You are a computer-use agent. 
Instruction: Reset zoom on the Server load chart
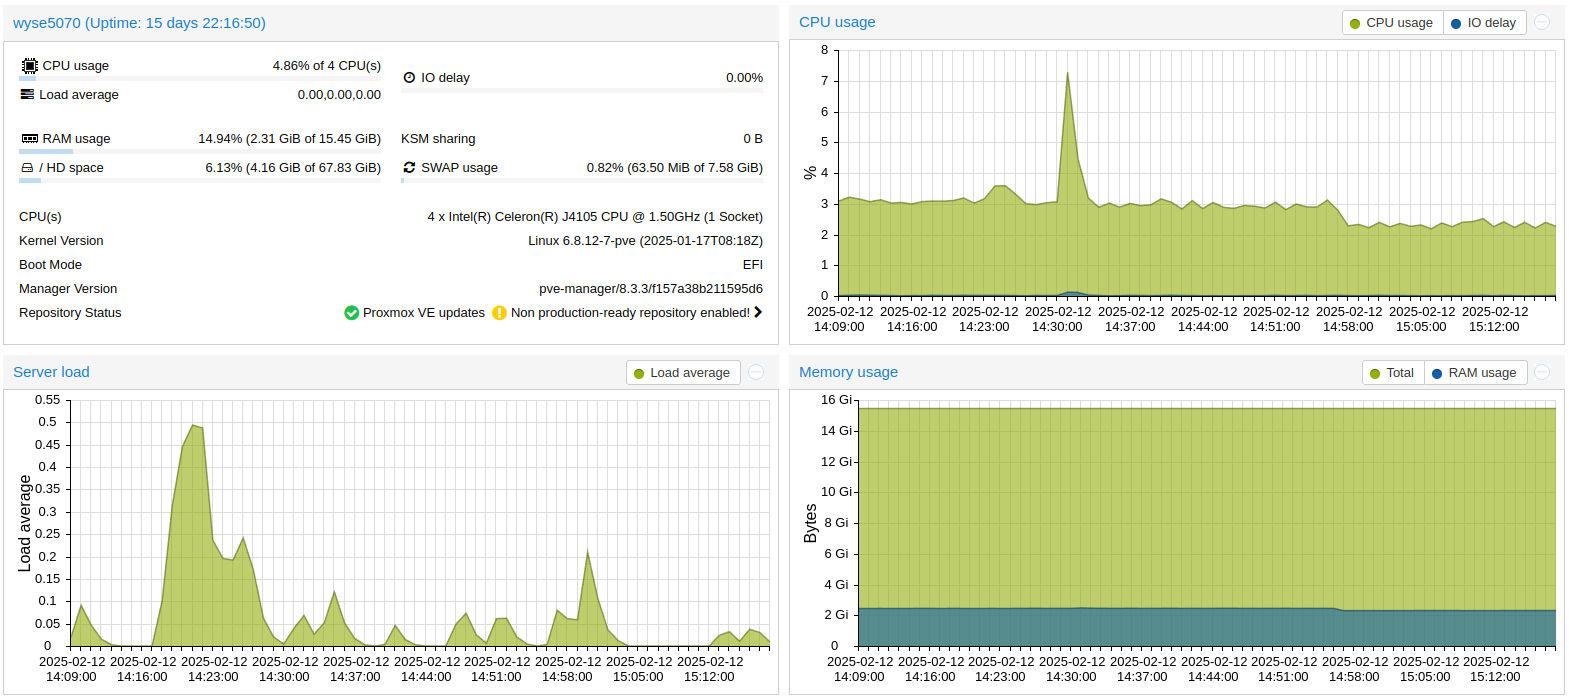click(x=756, y=372)
